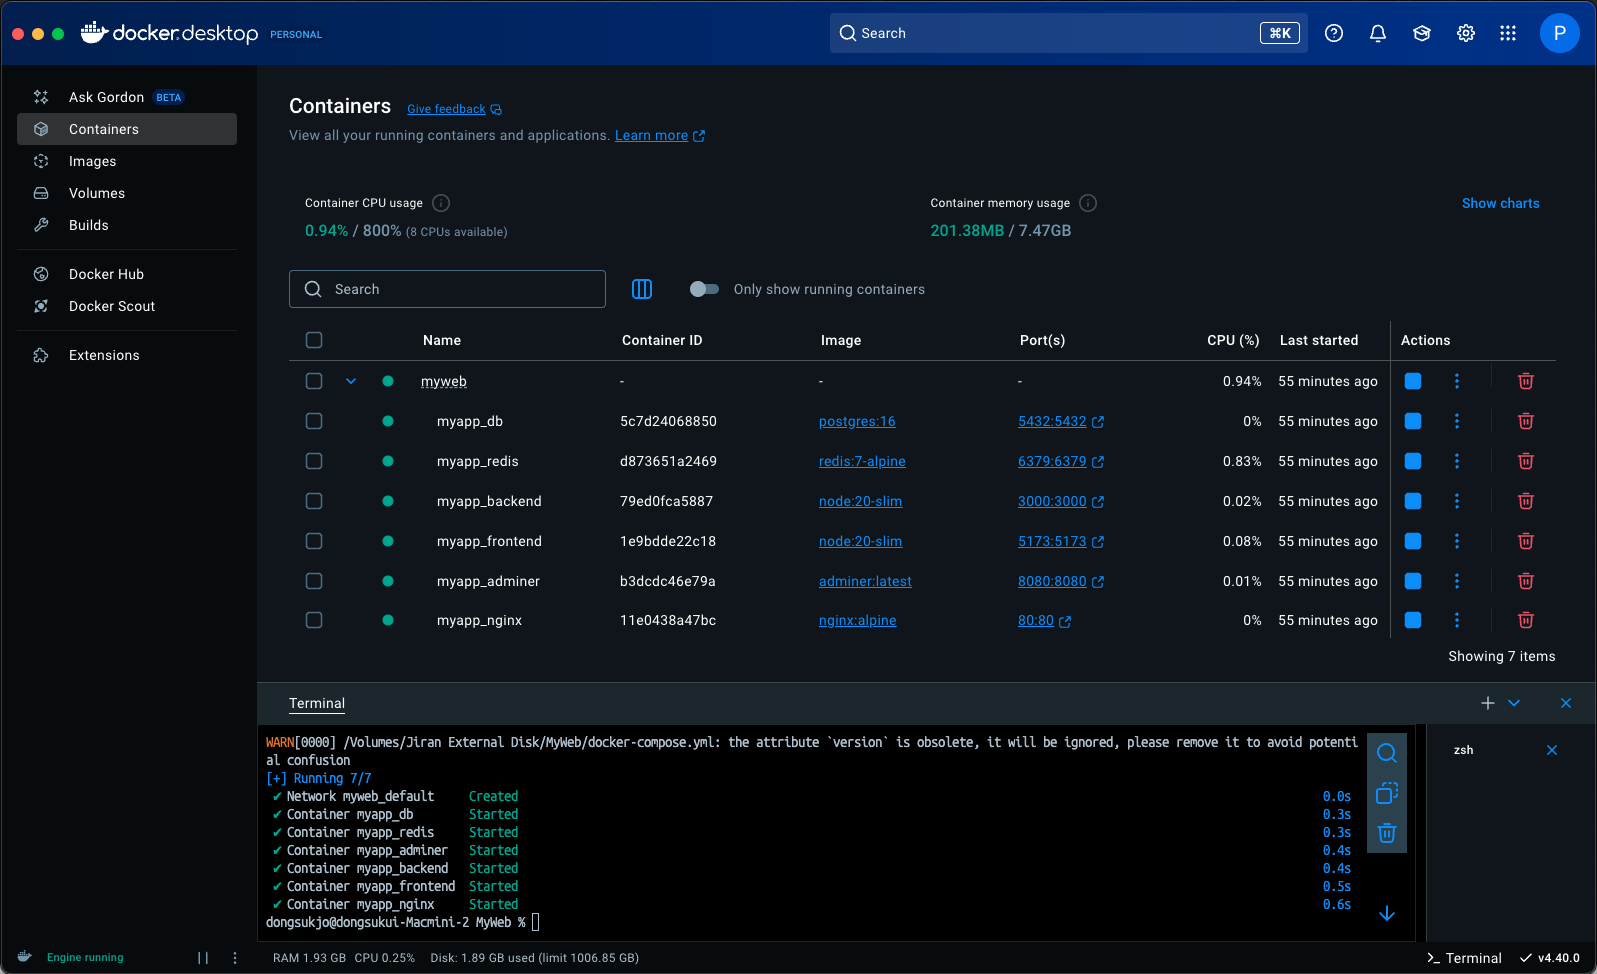Go to Volumes section
The height and width of the screenshot is (974, 1597).
pos(127,193)
